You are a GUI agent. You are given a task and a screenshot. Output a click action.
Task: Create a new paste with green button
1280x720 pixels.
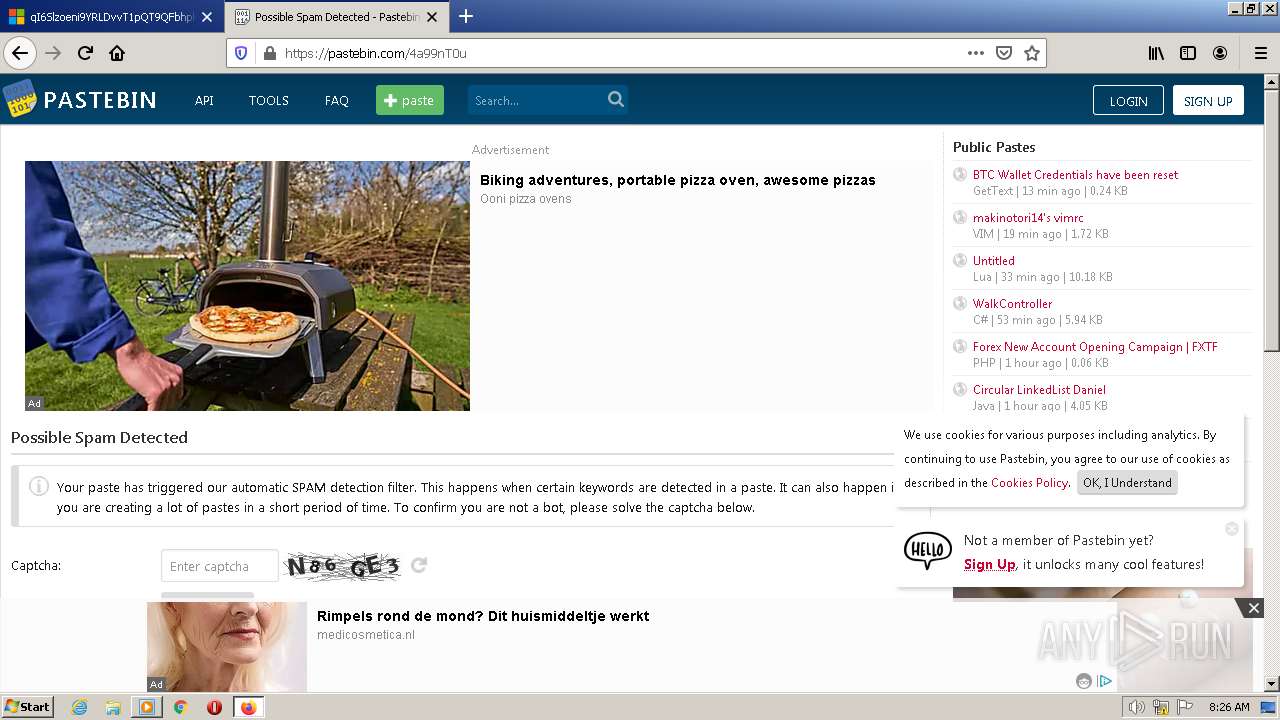click(410, 100)
